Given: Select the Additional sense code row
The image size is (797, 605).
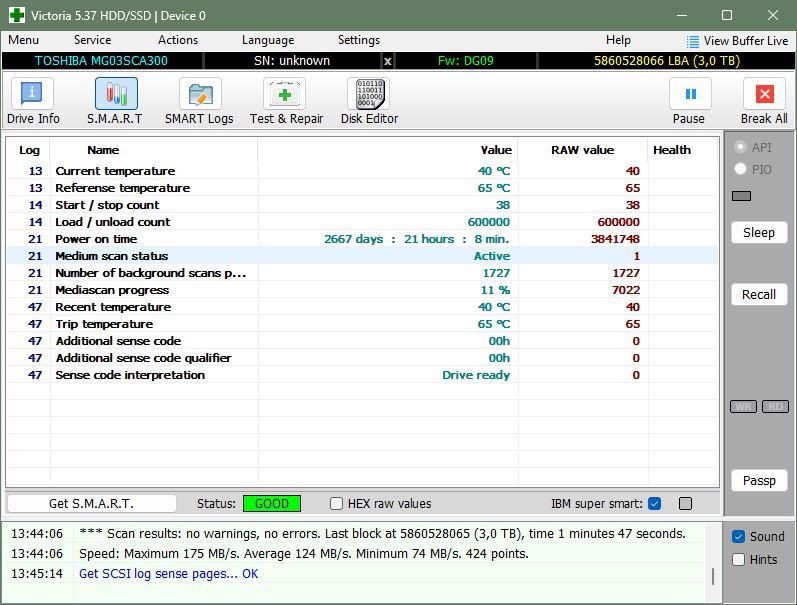Looking at the screenshot, I should tap(363, 341).
